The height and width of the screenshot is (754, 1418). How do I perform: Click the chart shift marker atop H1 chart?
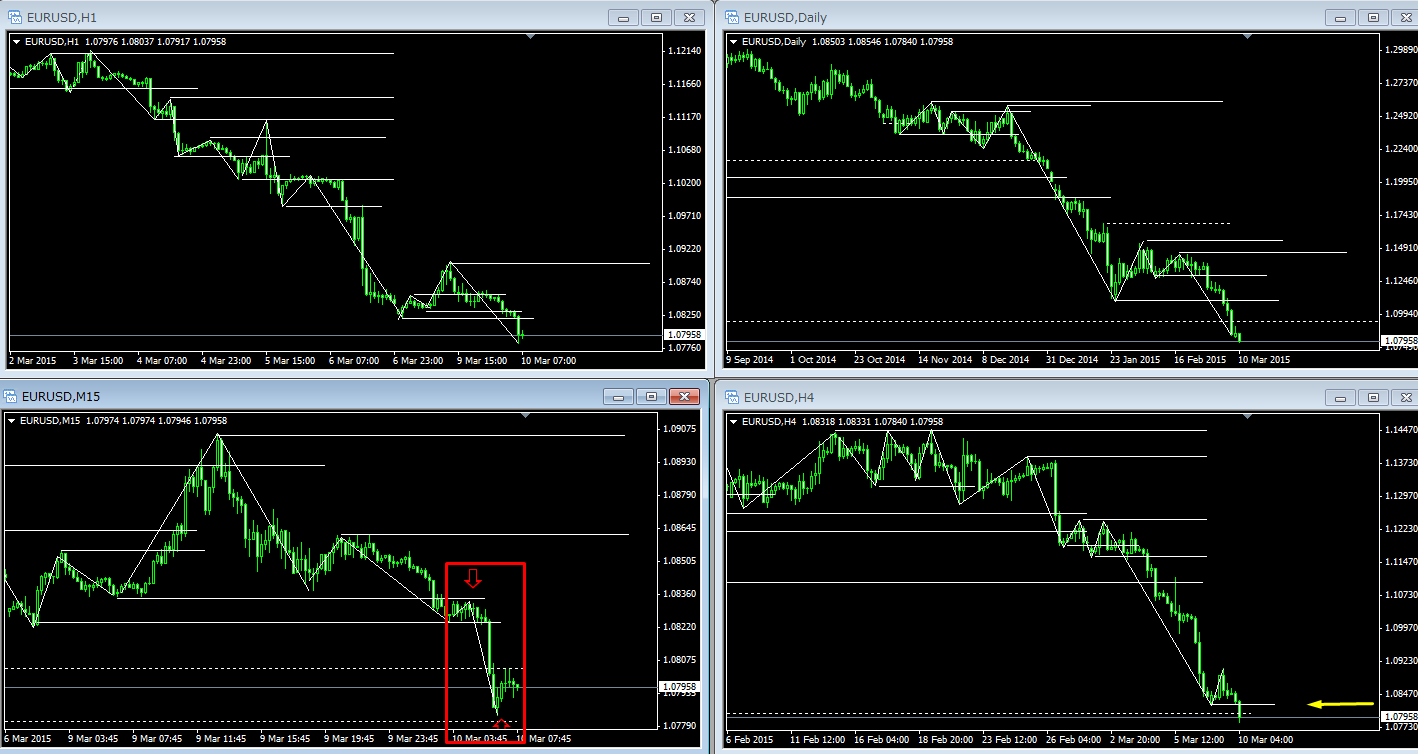(531, 37)
